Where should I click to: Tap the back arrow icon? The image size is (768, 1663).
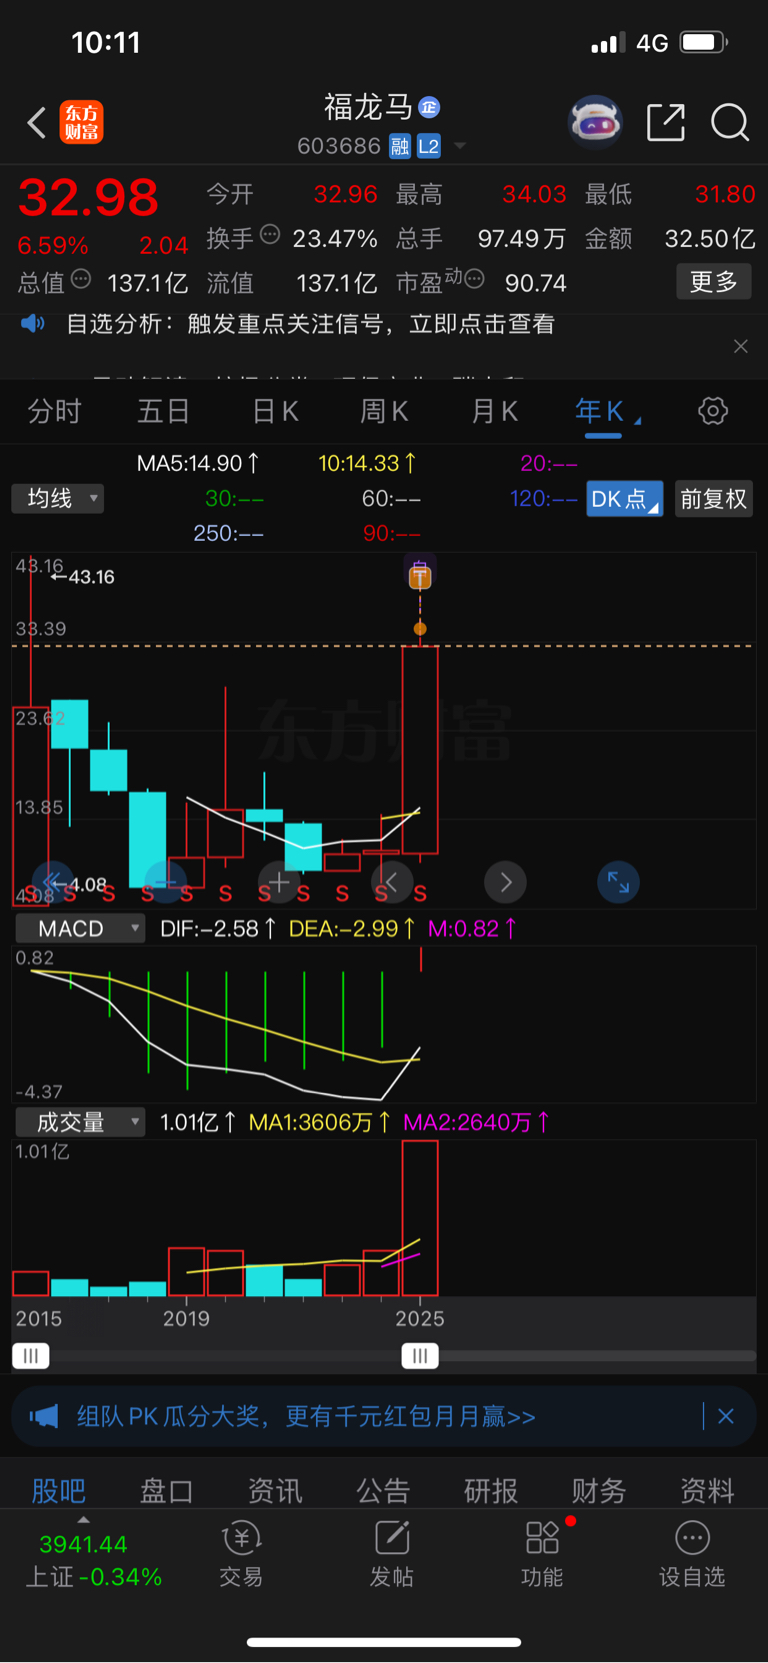click(x=37, y=123)
